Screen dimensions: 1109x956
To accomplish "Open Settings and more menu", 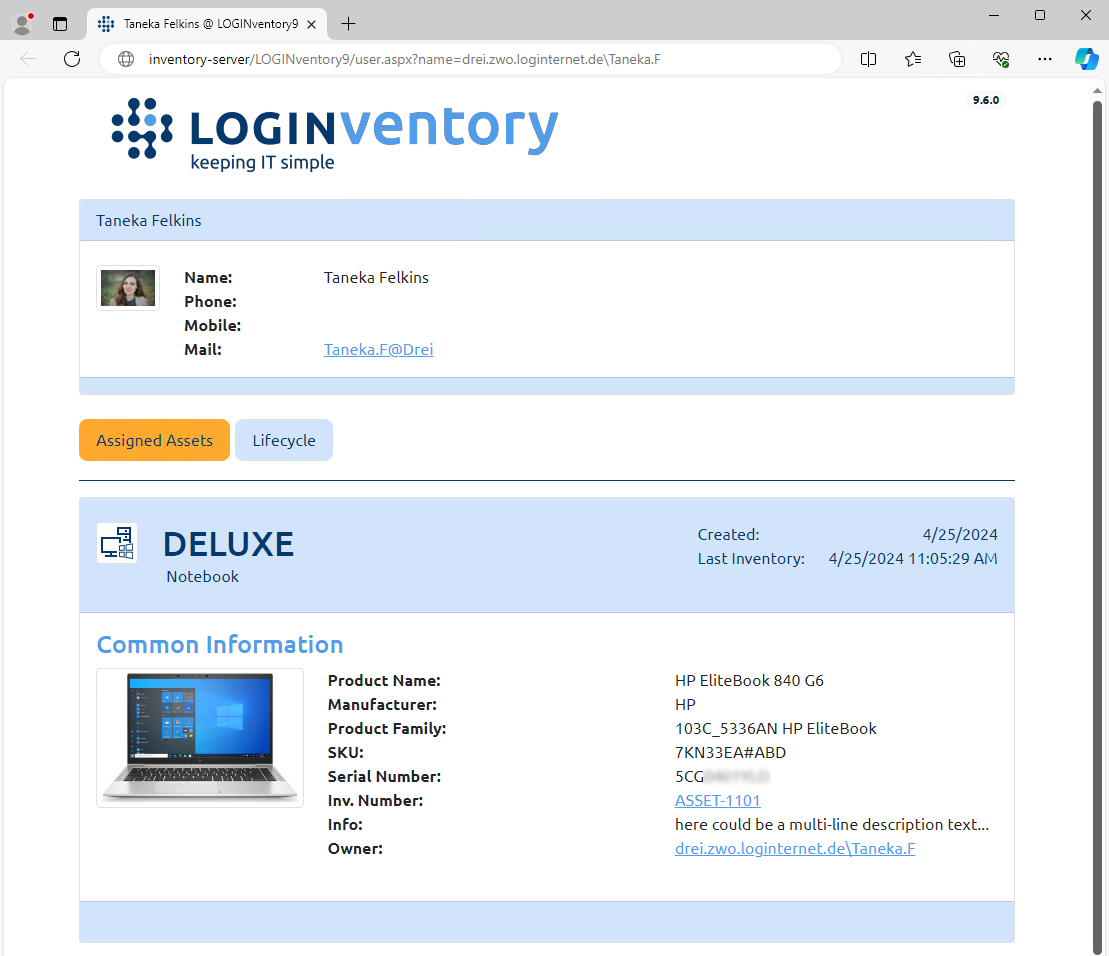I will (1045, 59).
